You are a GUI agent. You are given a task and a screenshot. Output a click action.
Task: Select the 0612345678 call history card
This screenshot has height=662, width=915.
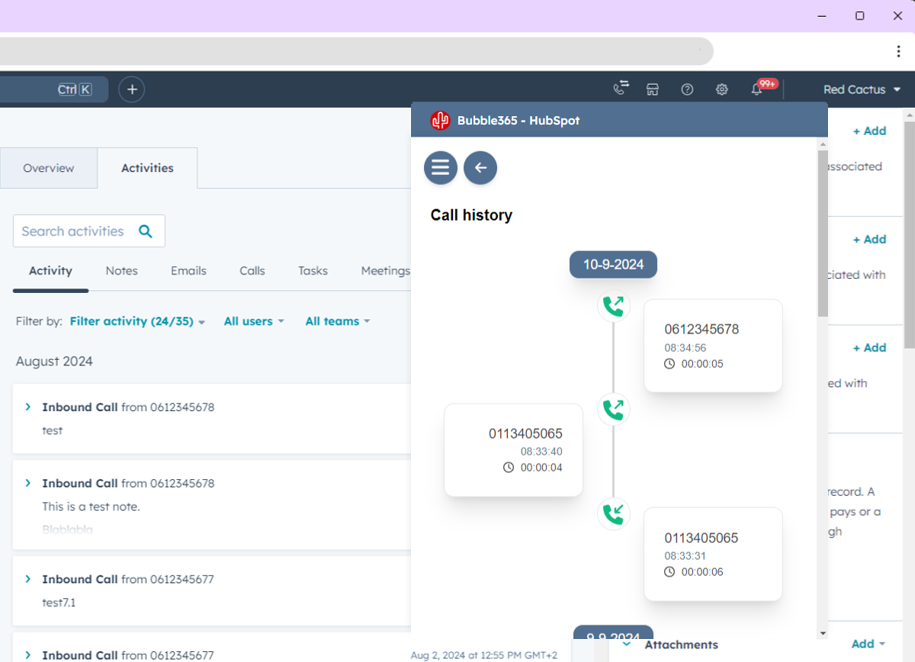point(713,345)
